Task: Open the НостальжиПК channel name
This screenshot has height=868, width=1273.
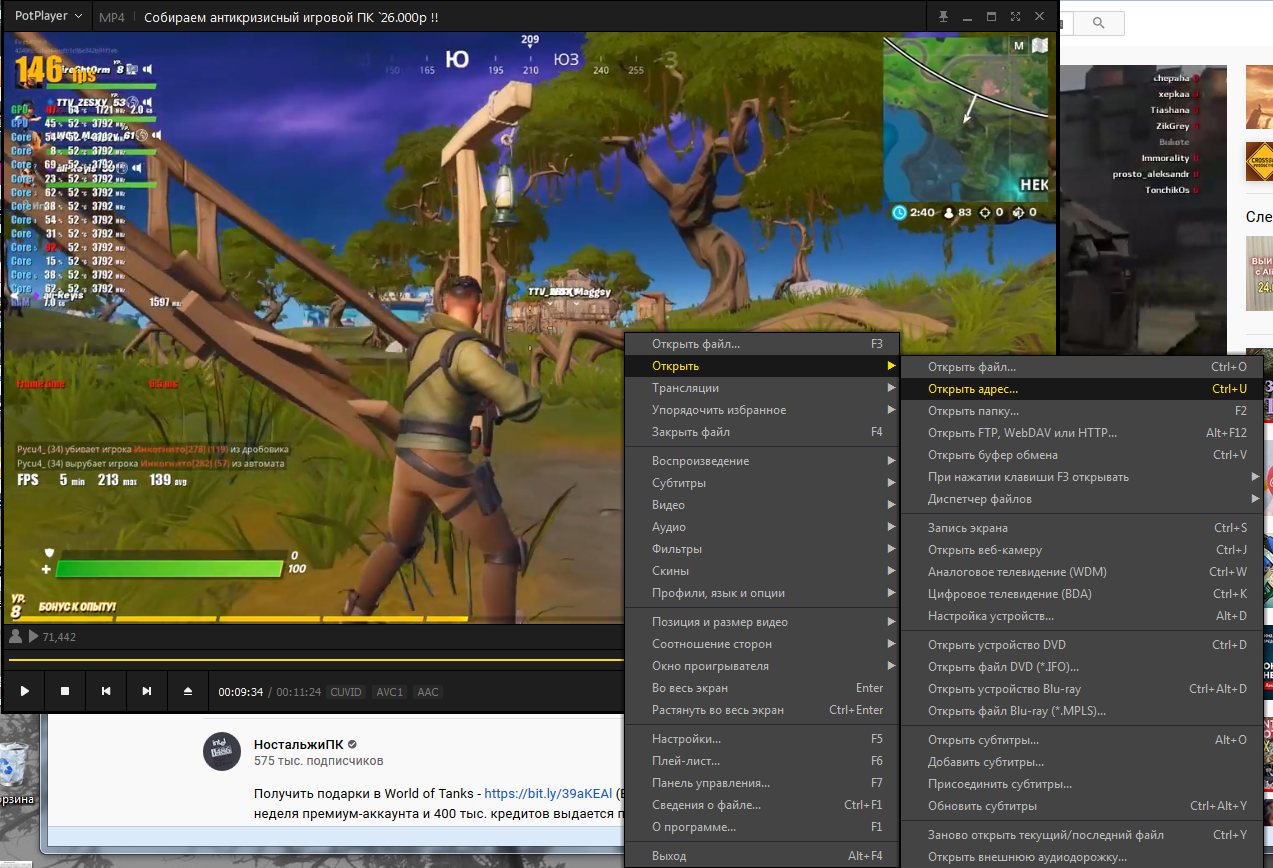Action: (x=298, y=745)
